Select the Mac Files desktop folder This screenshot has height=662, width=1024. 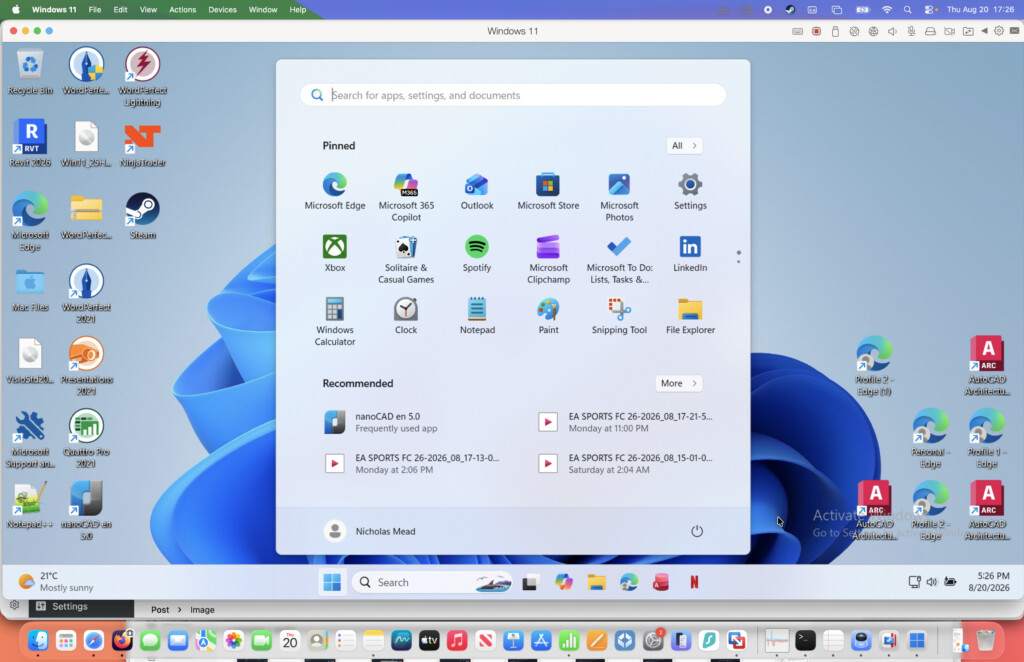30,289
